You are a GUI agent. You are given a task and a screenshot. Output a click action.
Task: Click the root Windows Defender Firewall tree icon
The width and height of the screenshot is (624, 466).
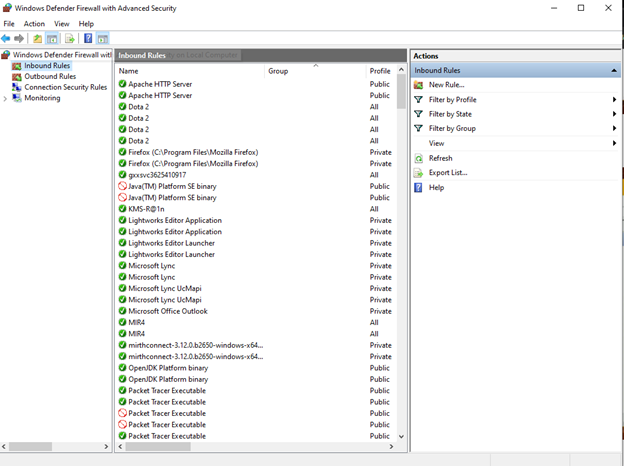pos(6,55)
